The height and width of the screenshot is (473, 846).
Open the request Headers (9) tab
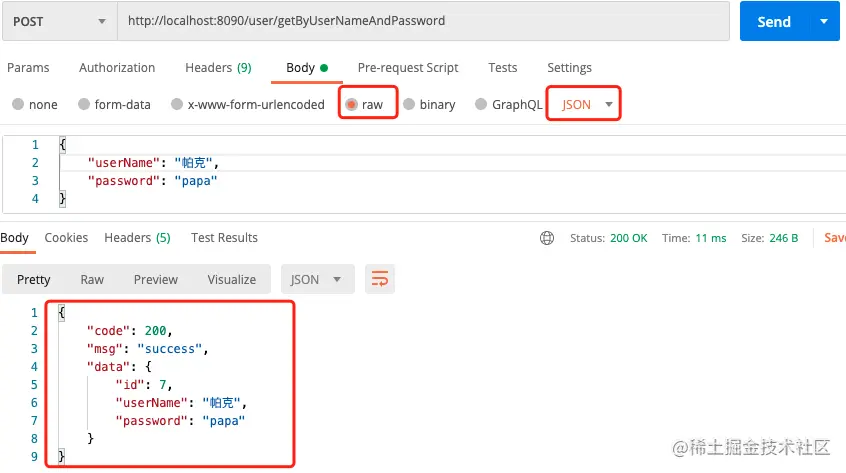(x=218, y=67)
